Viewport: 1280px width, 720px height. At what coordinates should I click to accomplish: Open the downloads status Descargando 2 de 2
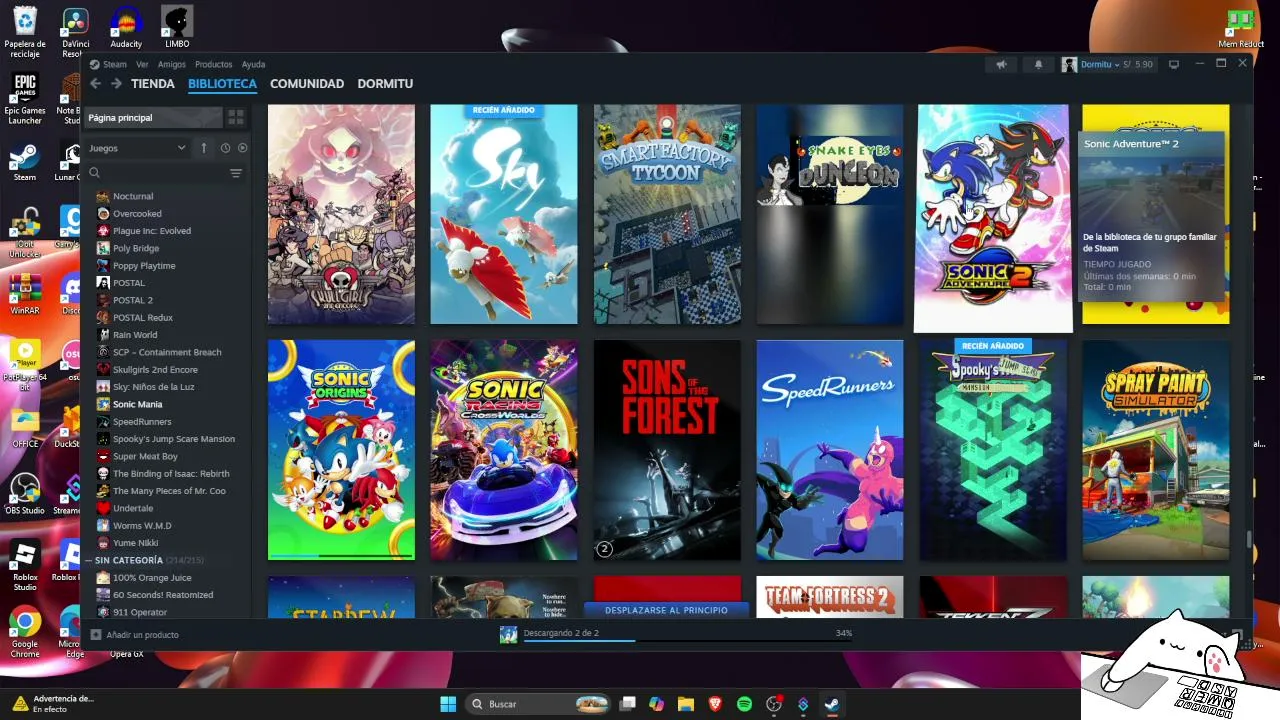[561, 633]
